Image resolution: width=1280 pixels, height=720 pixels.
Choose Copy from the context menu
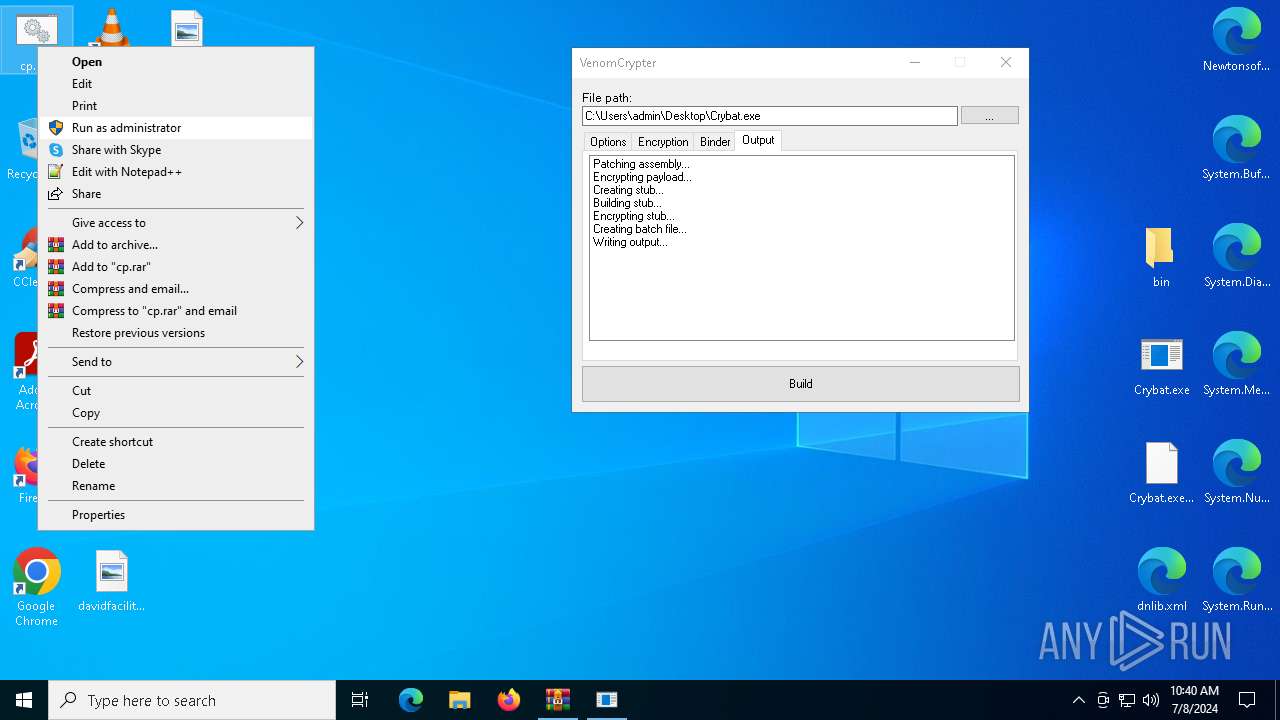(176, 413)
